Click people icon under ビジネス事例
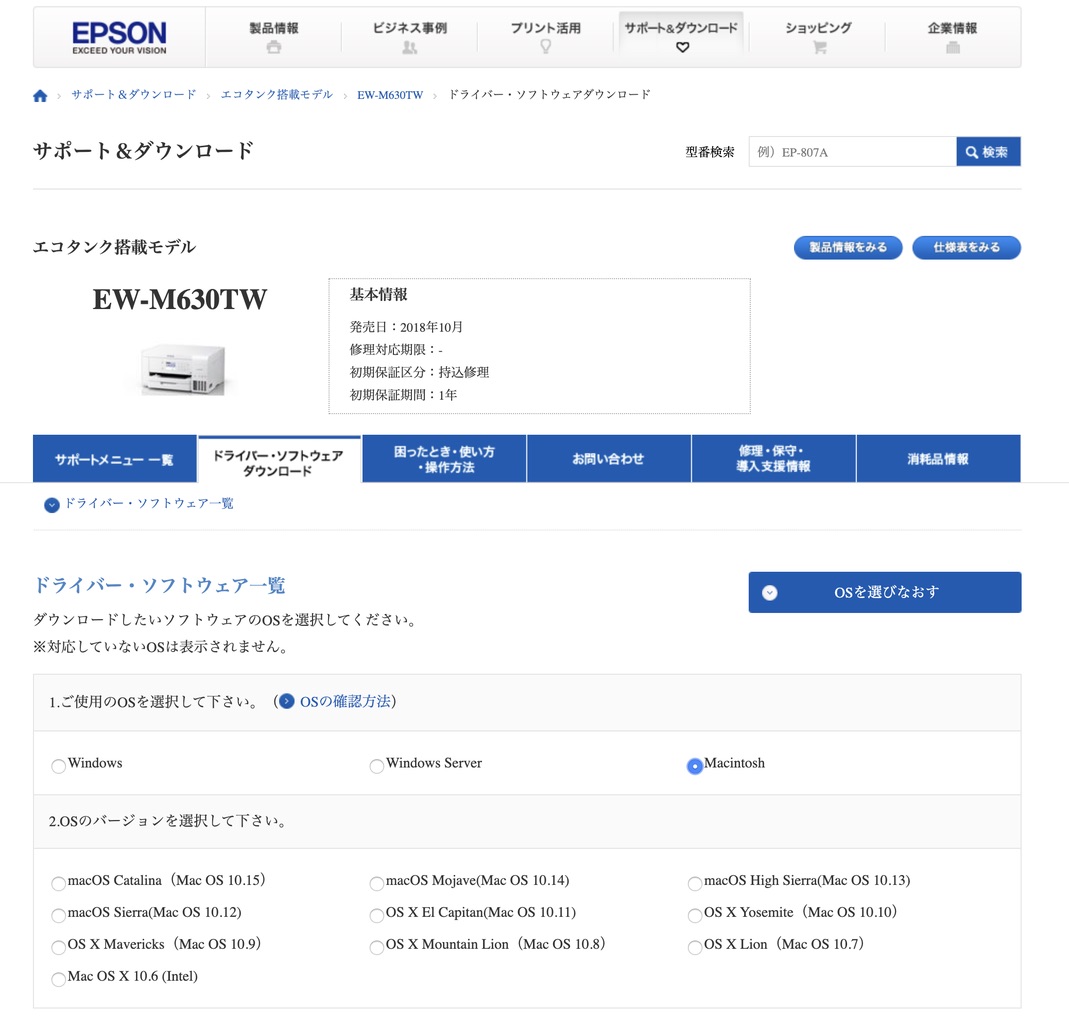 pyautogui.click(x=409, y=47)
